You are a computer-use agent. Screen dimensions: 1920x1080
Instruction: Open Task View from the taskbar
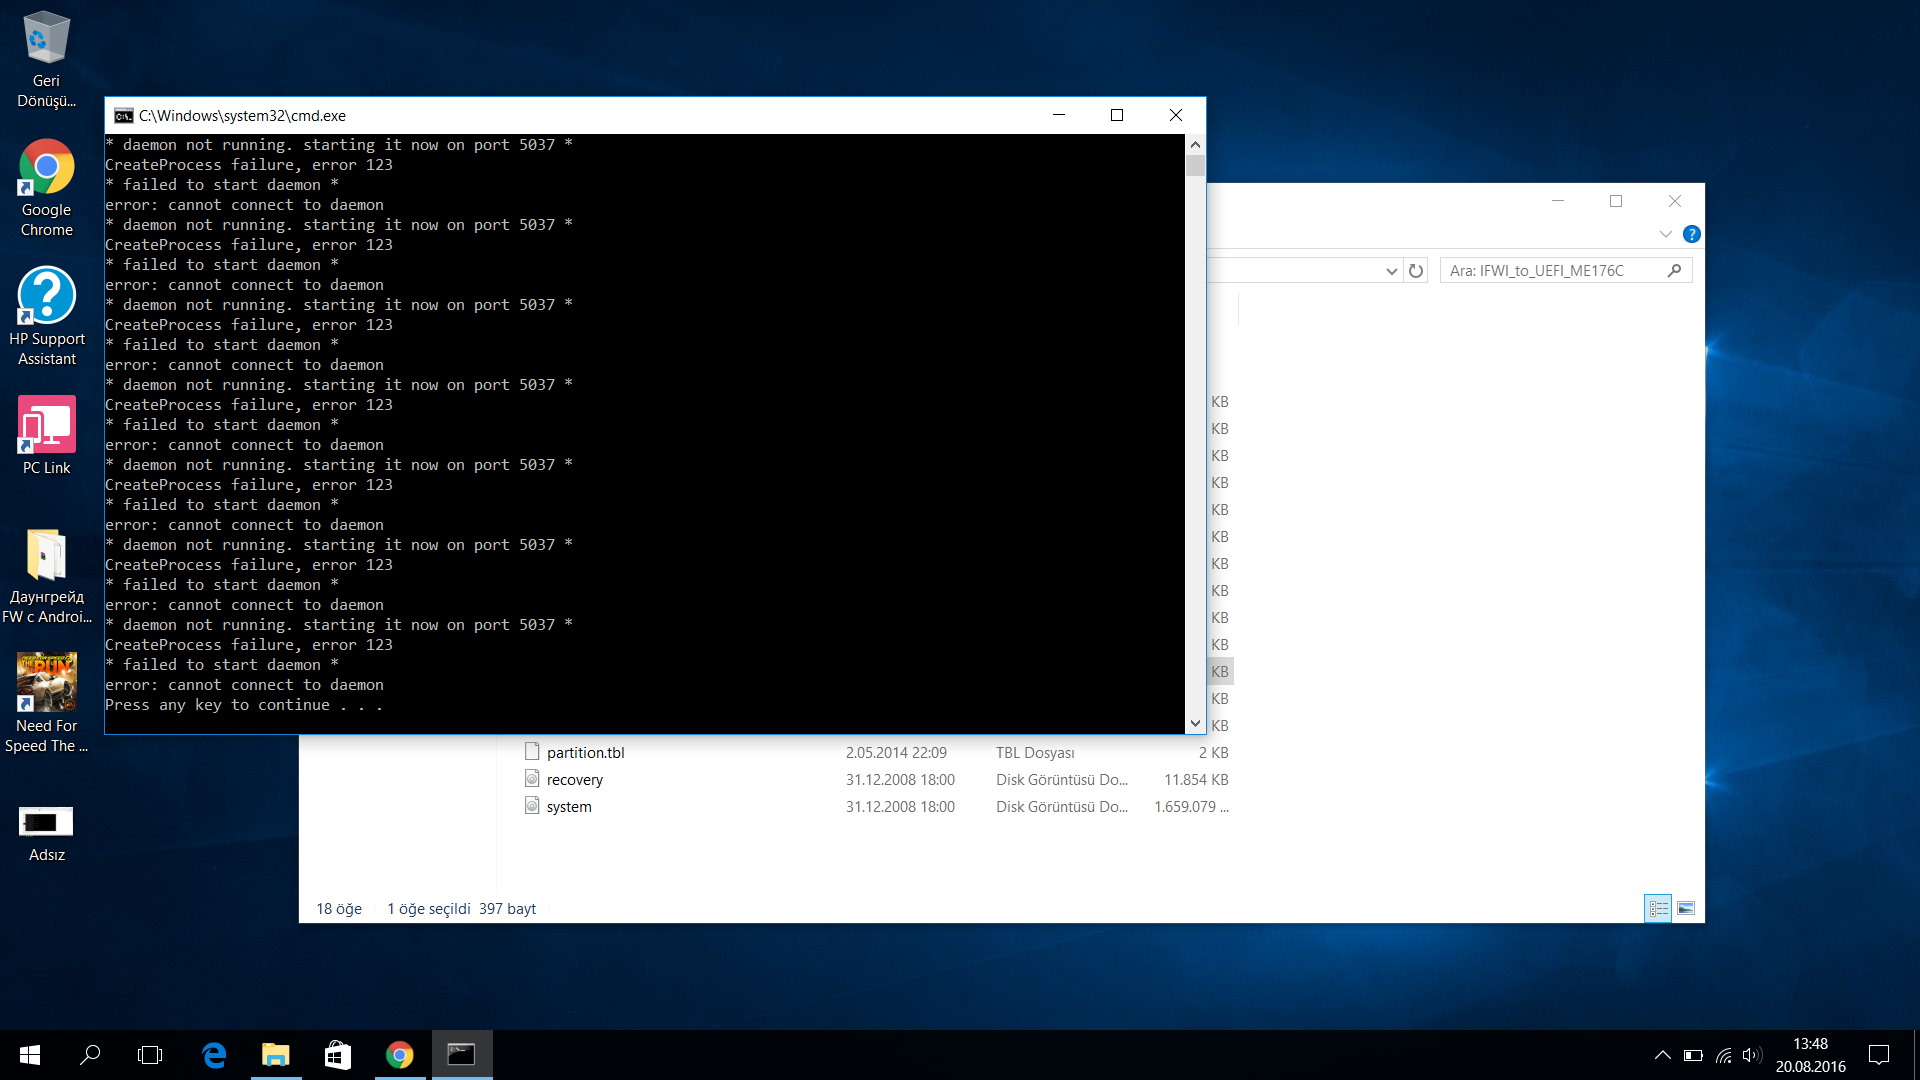150,1055
